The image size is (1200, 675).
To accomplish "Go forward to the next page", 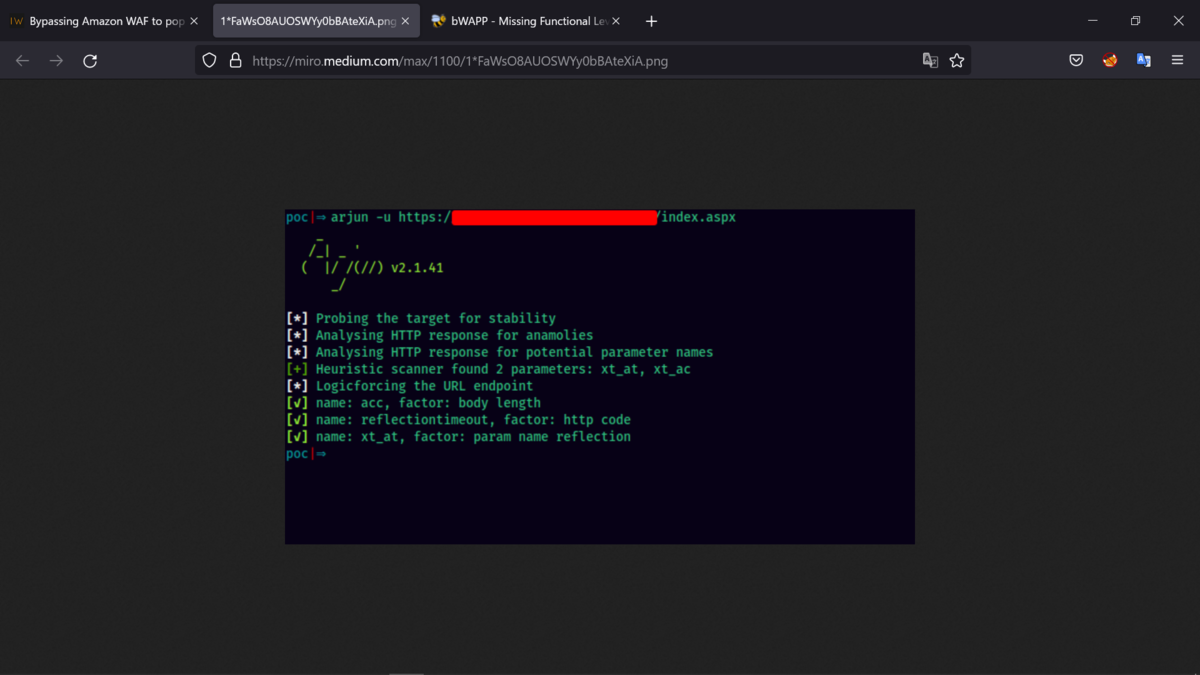I will pyautogui.click(x=56, y=61).
